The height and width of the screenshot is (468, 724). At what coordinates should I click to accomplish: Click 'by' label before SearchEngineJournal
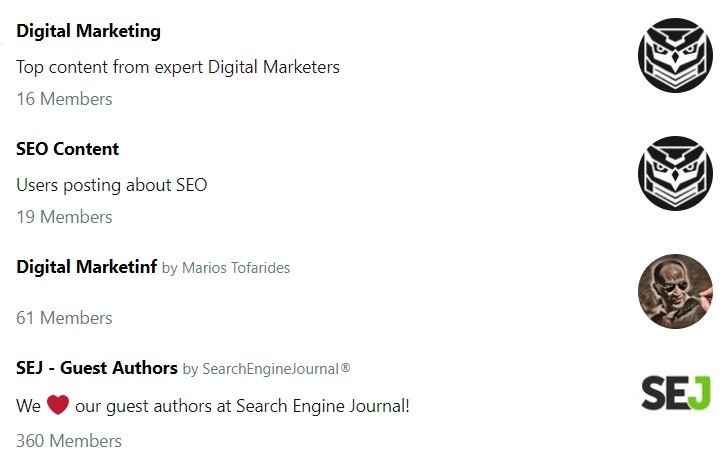pos(190,369)
